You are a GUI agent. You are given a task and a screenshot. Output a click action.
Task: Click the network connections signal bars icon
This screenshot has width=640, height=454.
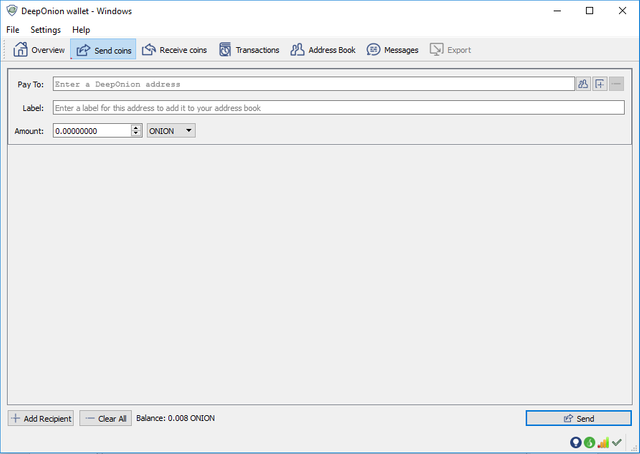tap(603, 442)
